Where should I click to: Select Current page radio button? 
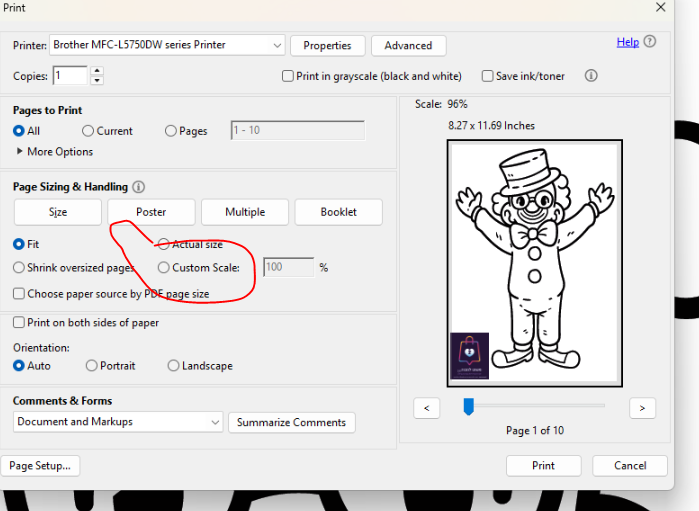pos(88,131)
